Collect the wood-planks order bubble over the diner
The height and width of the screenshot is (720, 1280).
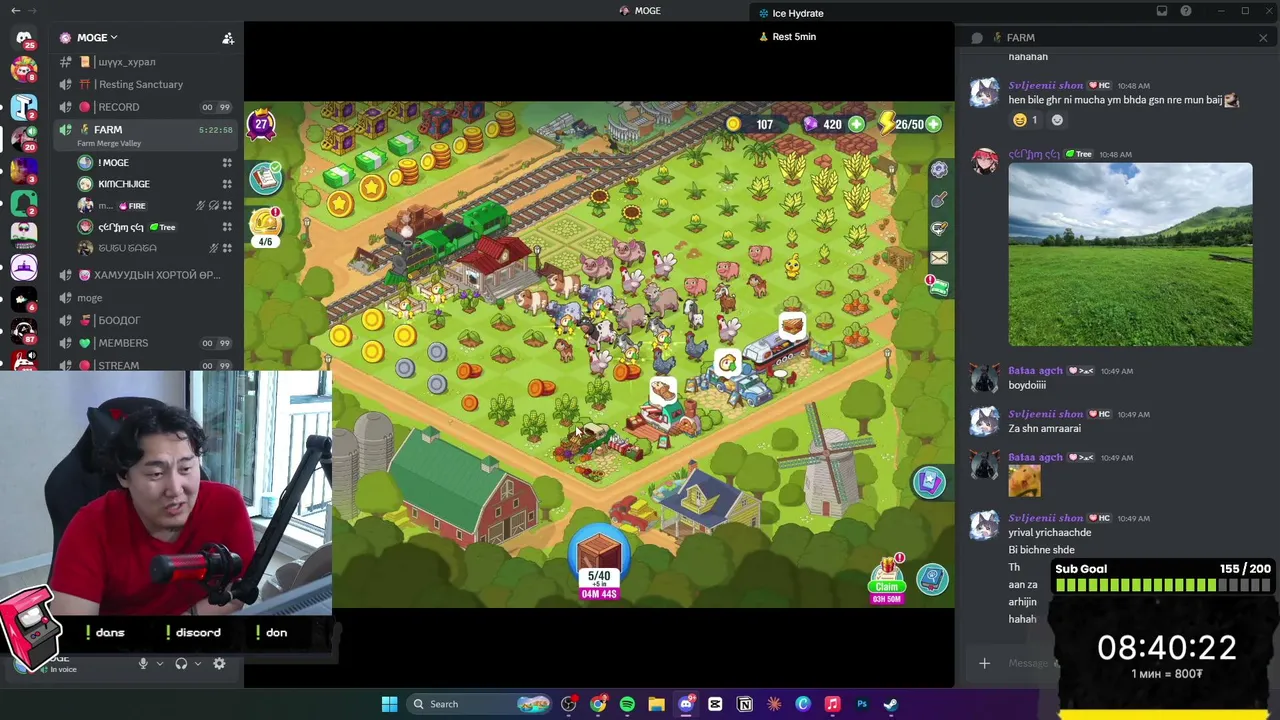792,327
